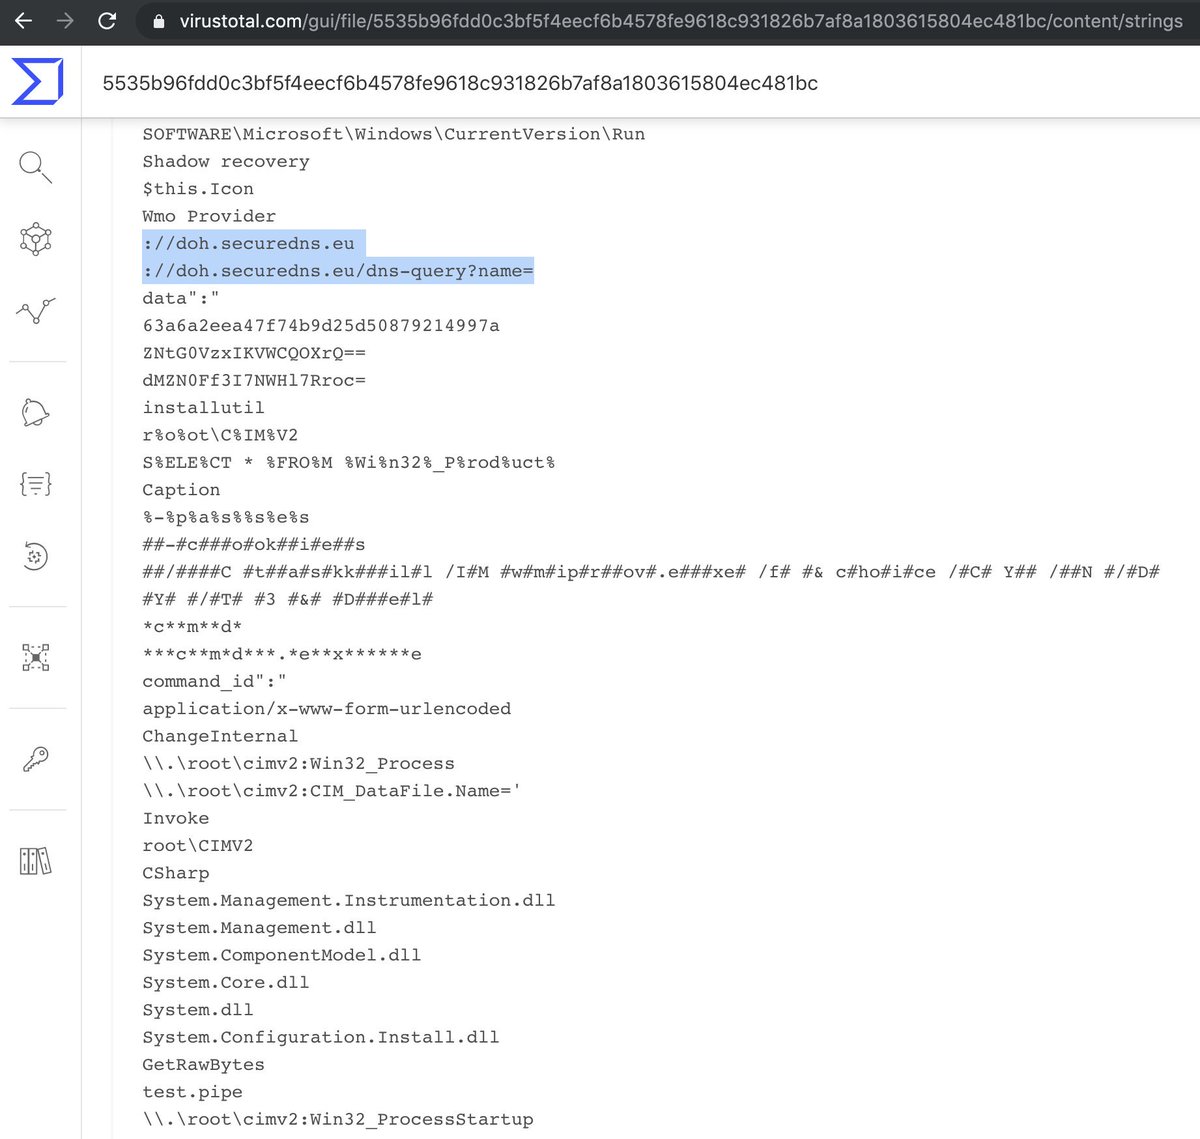Select the 'root\CIMV2' string
This screenshot has width=1200, height=1139.
coord(198,846)
